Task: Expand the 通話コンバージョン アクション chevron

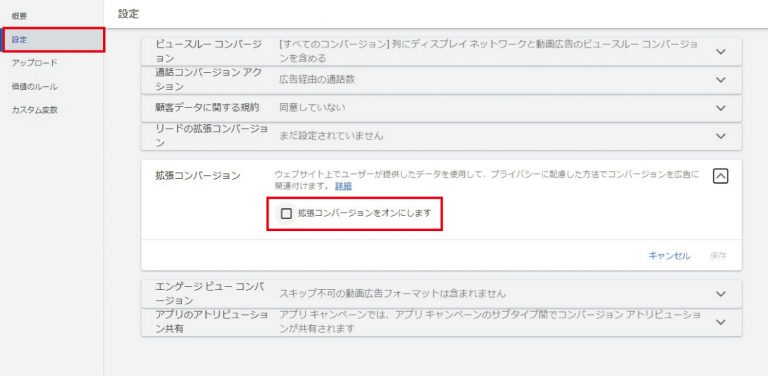Action: point(720,80)
